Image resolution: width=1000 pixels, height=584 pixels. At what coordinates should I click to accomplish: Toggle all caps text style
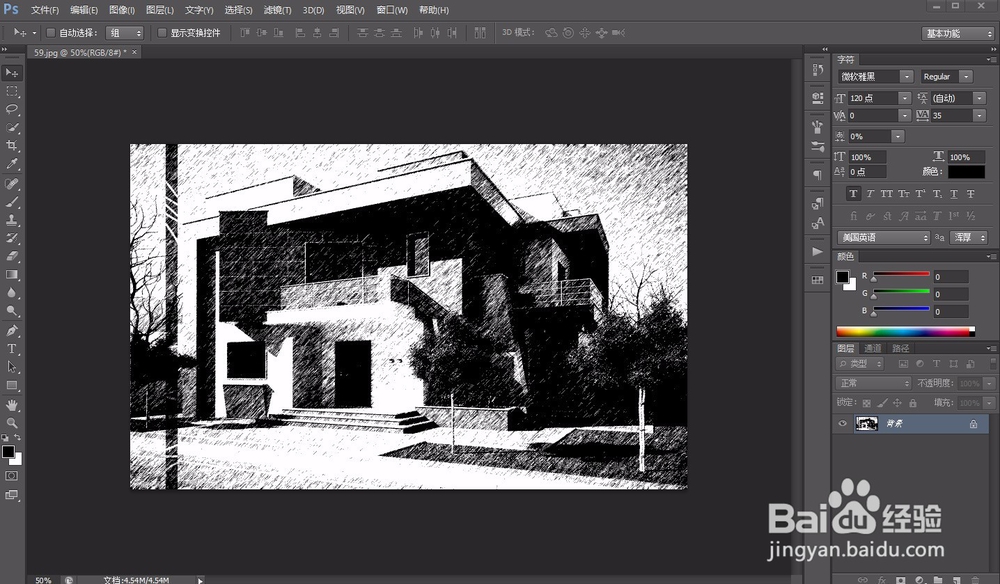[x=886, y=194]
